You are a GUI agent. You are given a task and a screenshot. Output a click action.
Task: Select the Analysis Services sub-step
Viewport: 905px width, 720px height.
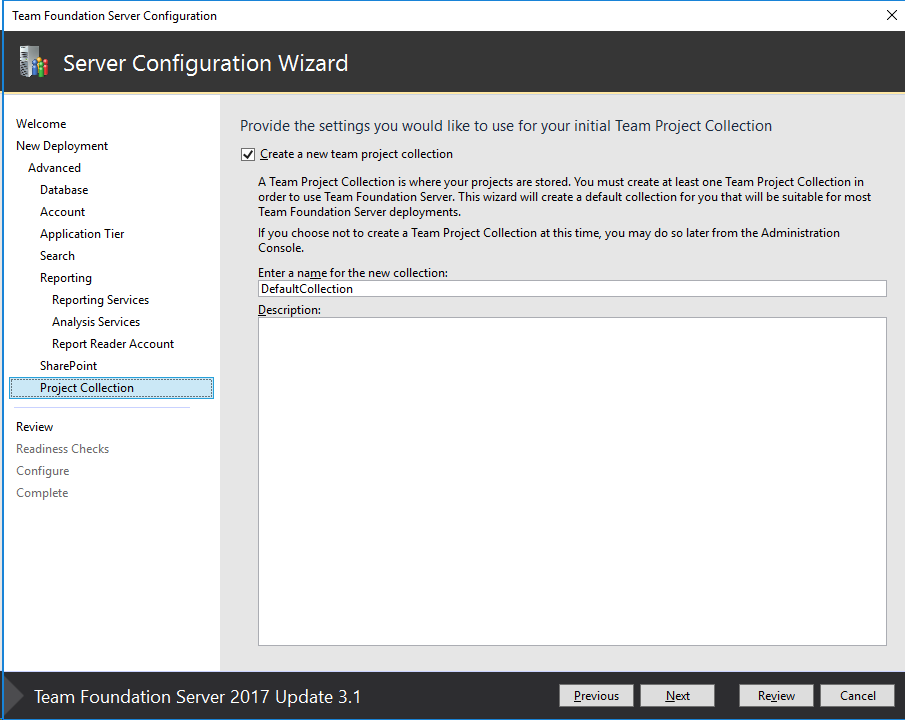click(95, 321)
